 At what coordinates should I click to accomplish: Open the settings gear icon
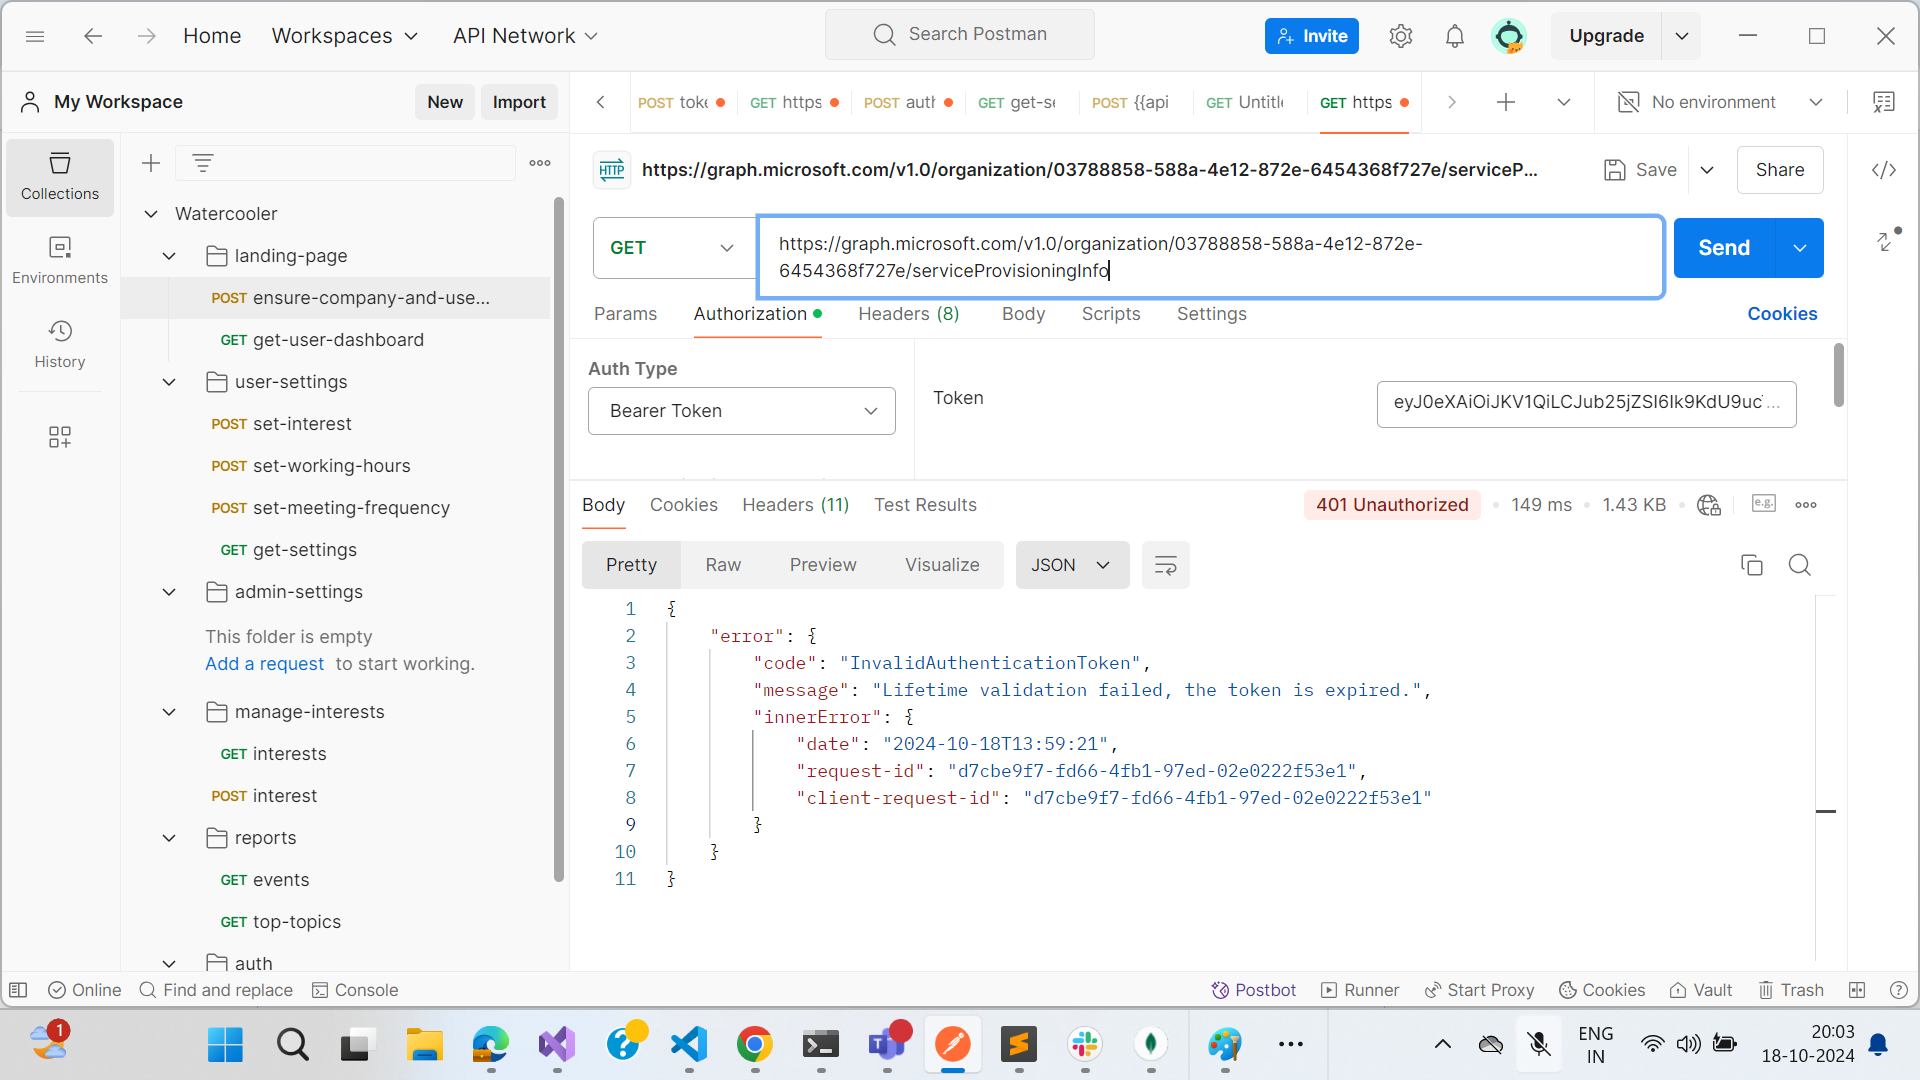(1400, 36)
